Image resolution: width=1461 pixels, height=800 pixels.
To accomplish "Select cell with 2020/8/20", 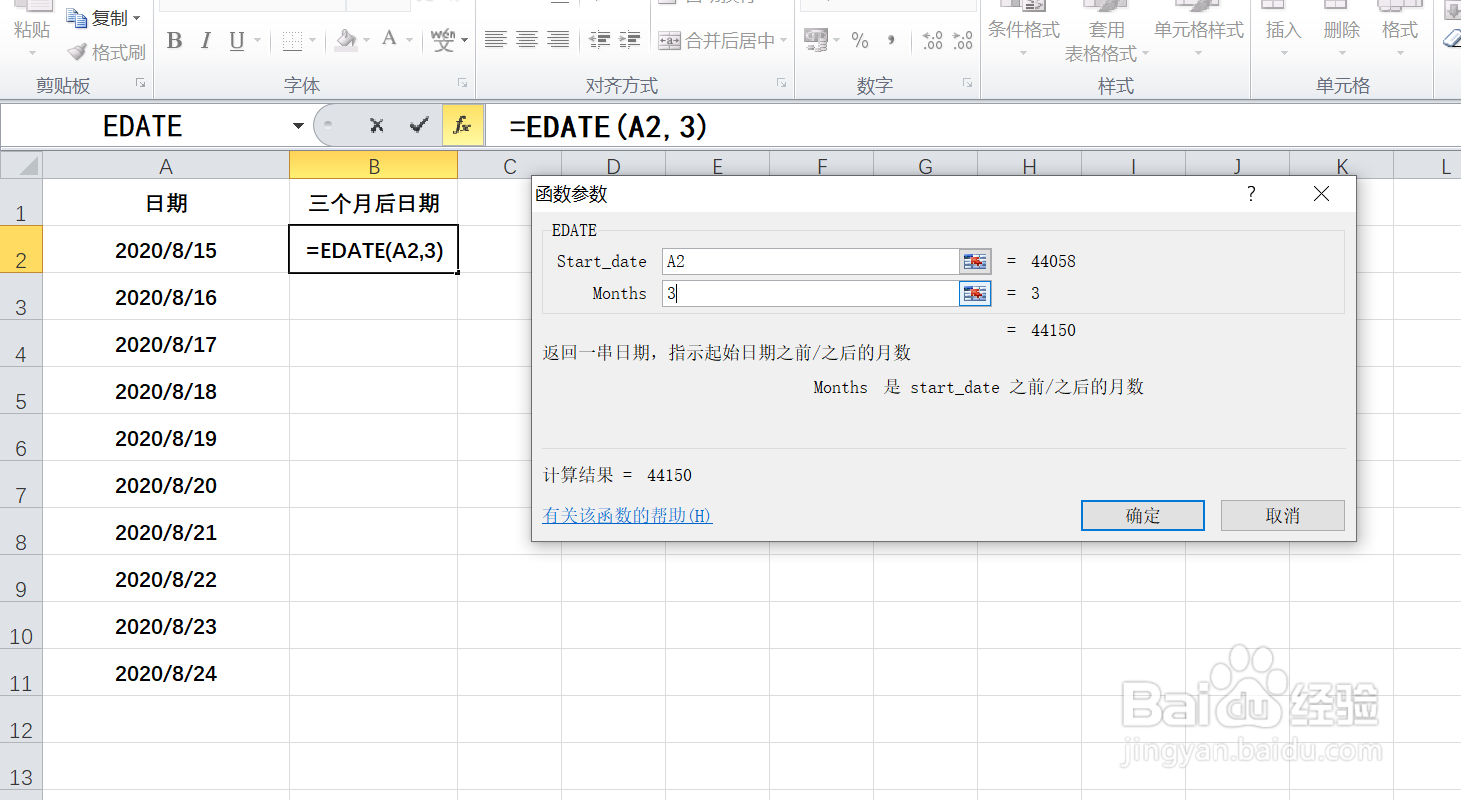I will click(x=166, y=485).
